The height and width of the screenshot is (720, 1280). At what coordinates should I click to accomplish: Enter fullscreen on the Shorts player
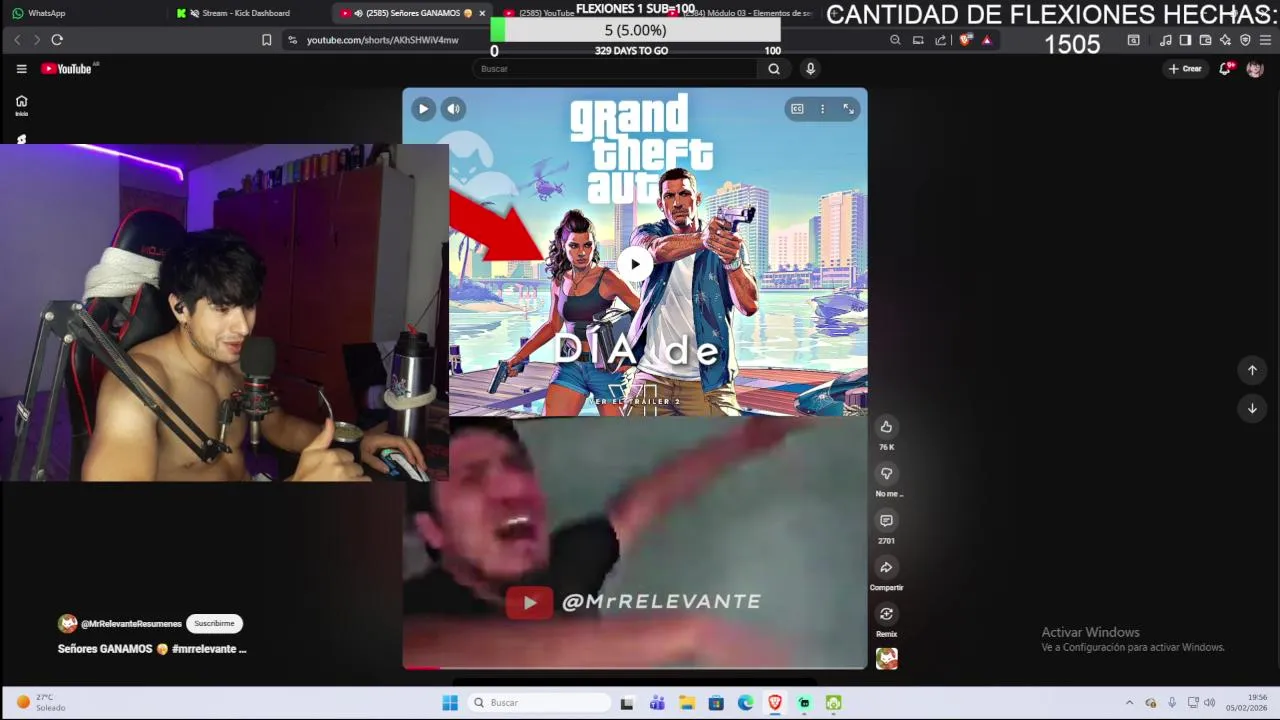point(848,109)
